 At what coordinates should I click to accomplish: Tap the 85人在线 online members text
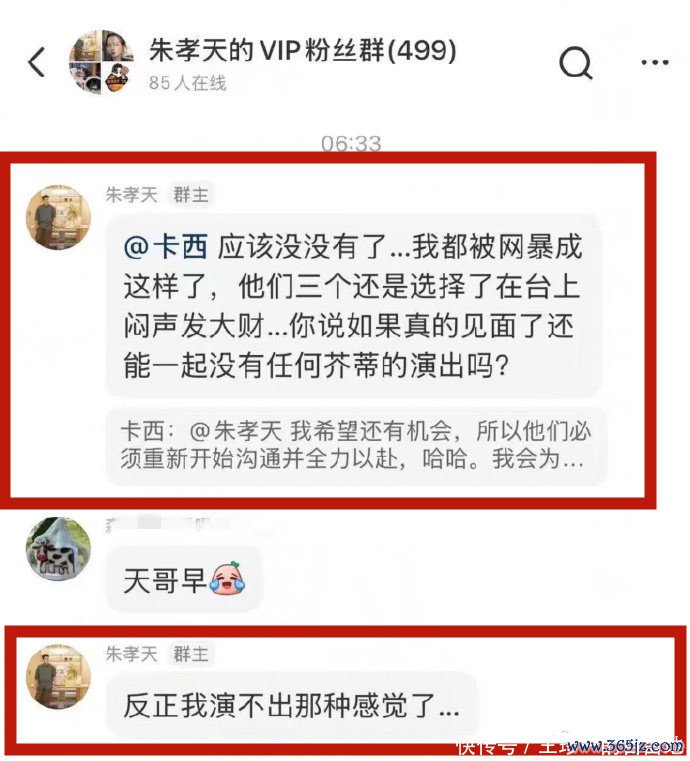click(x=188, y=83)
